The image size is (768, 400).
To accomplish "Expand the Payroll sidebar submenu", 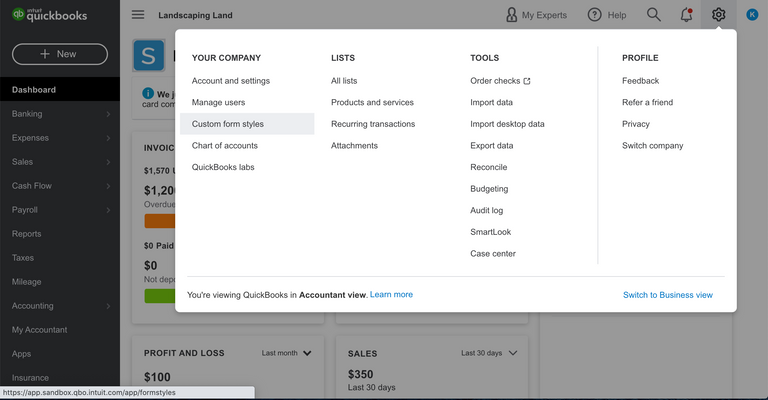I will coord(108,210).
